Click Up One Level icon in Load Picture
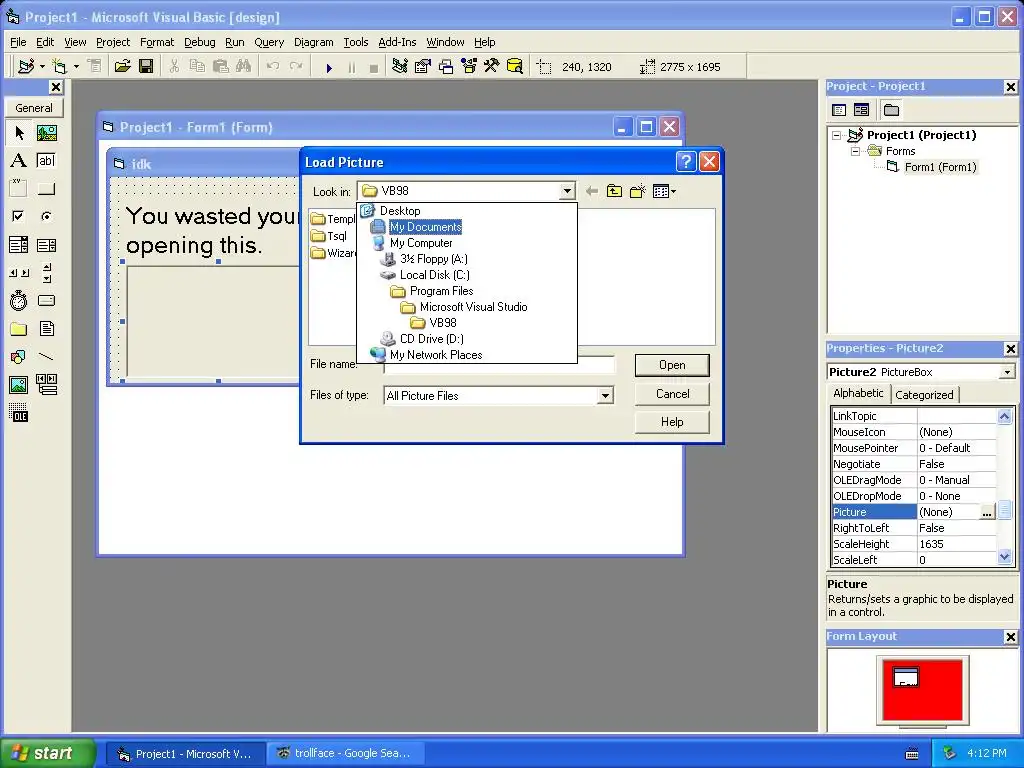This screenshot has width=1024, height=768. [614, 191]
